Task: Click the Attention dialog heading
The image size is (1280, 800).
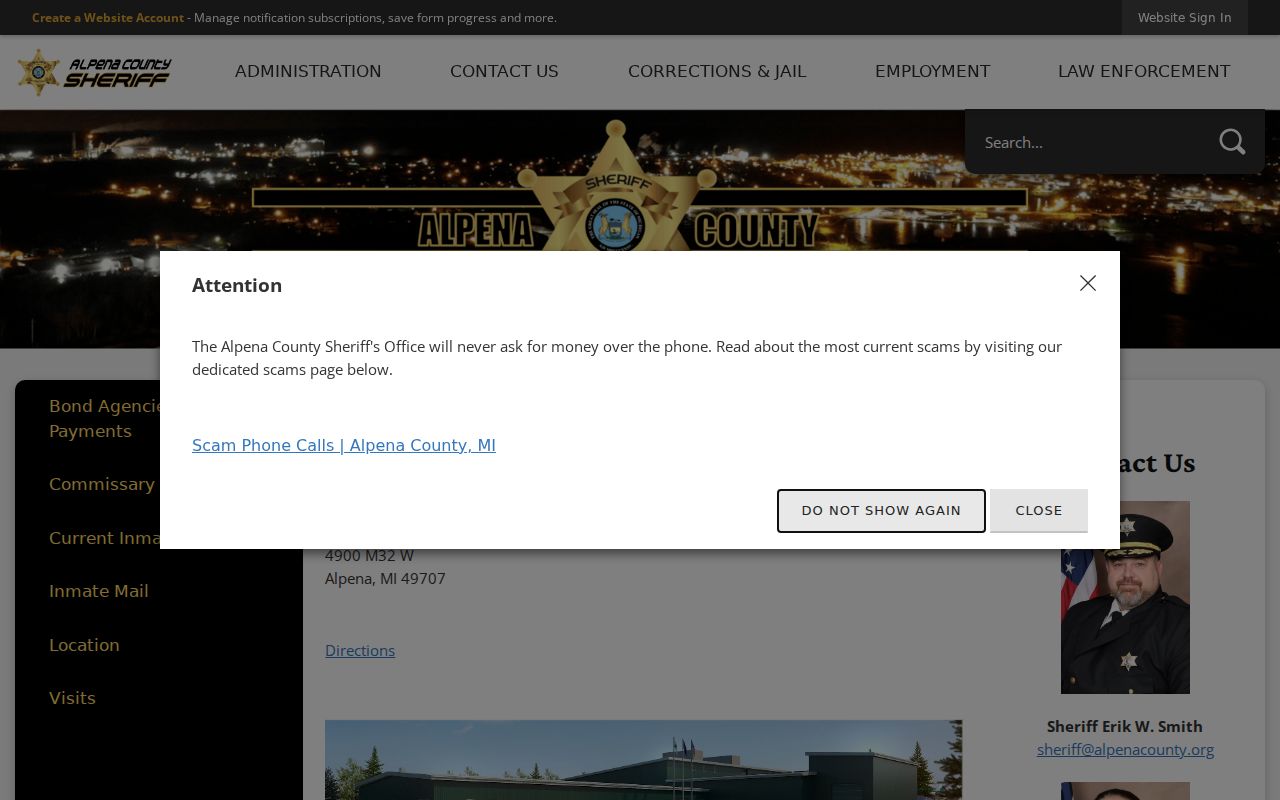Action: 237,285
